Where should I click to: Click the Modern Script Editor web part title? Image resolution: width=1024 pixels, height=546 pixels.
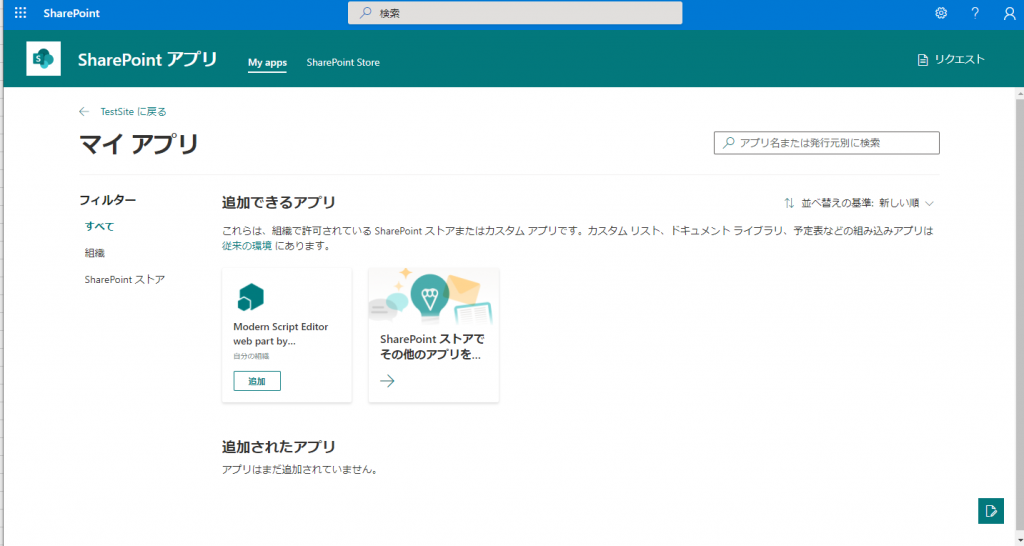tap(281, 334)
